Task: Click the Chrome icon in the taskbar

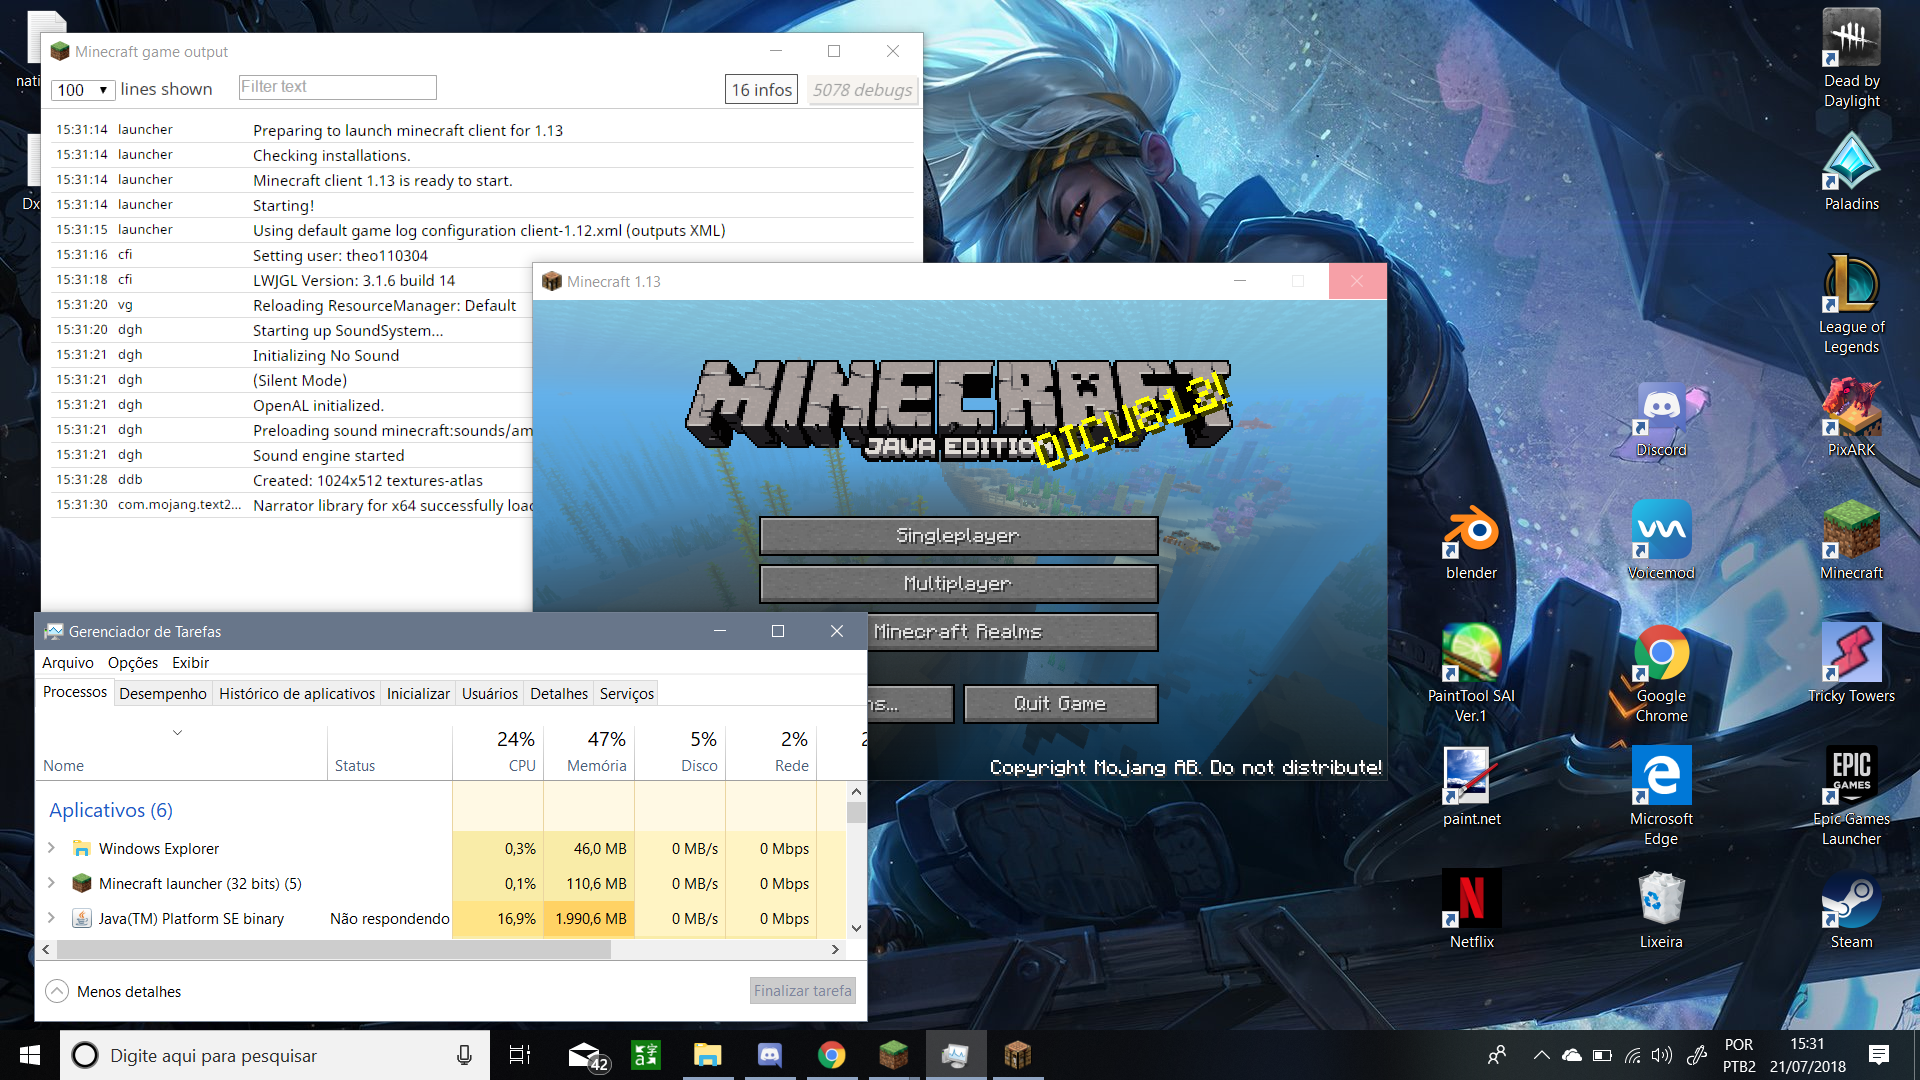Action: pyautogui.click(x=831, y=1055)
